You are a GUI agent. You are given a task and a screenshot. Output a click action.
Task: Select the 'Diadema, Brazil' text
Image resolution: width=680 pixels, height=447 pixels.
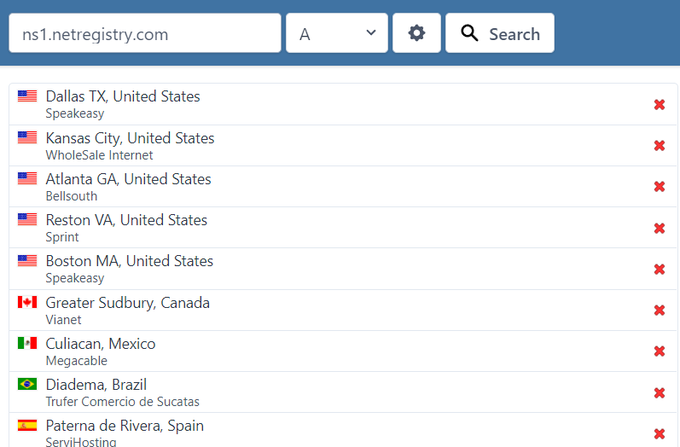[96, 385]
